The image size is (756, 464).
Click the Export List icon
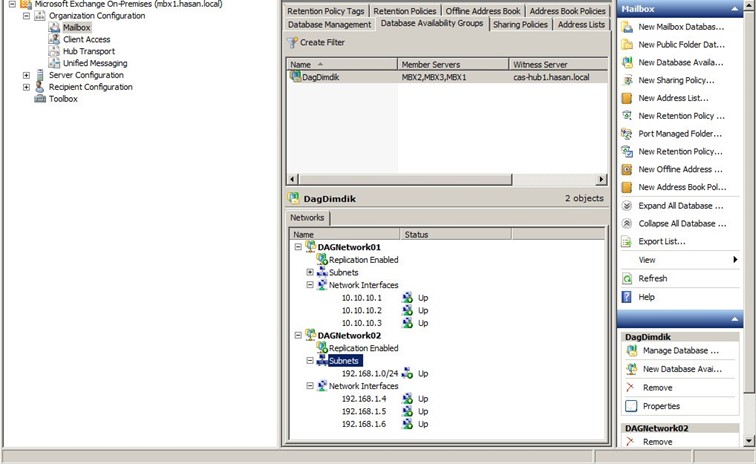click(x=627, y=242)
